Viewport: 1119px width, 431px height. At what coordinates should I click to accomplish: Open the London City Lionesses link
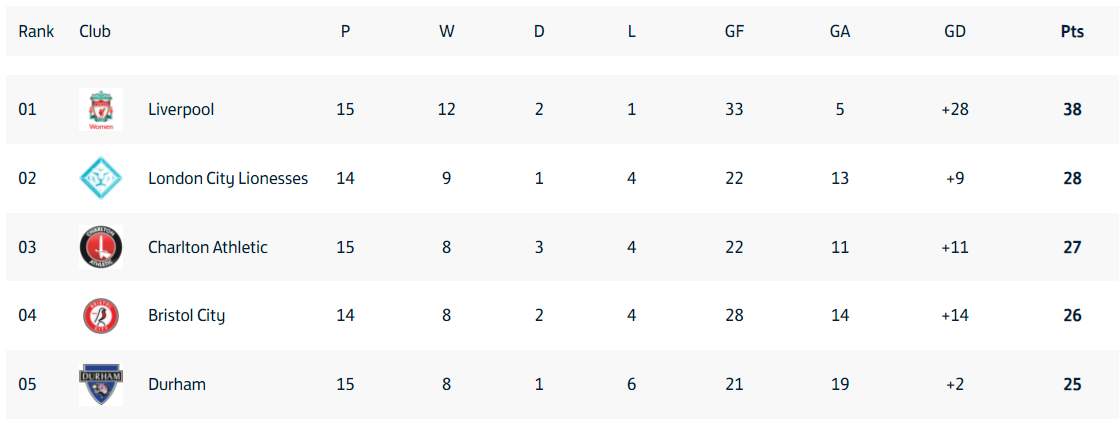[x=228, y=178]
